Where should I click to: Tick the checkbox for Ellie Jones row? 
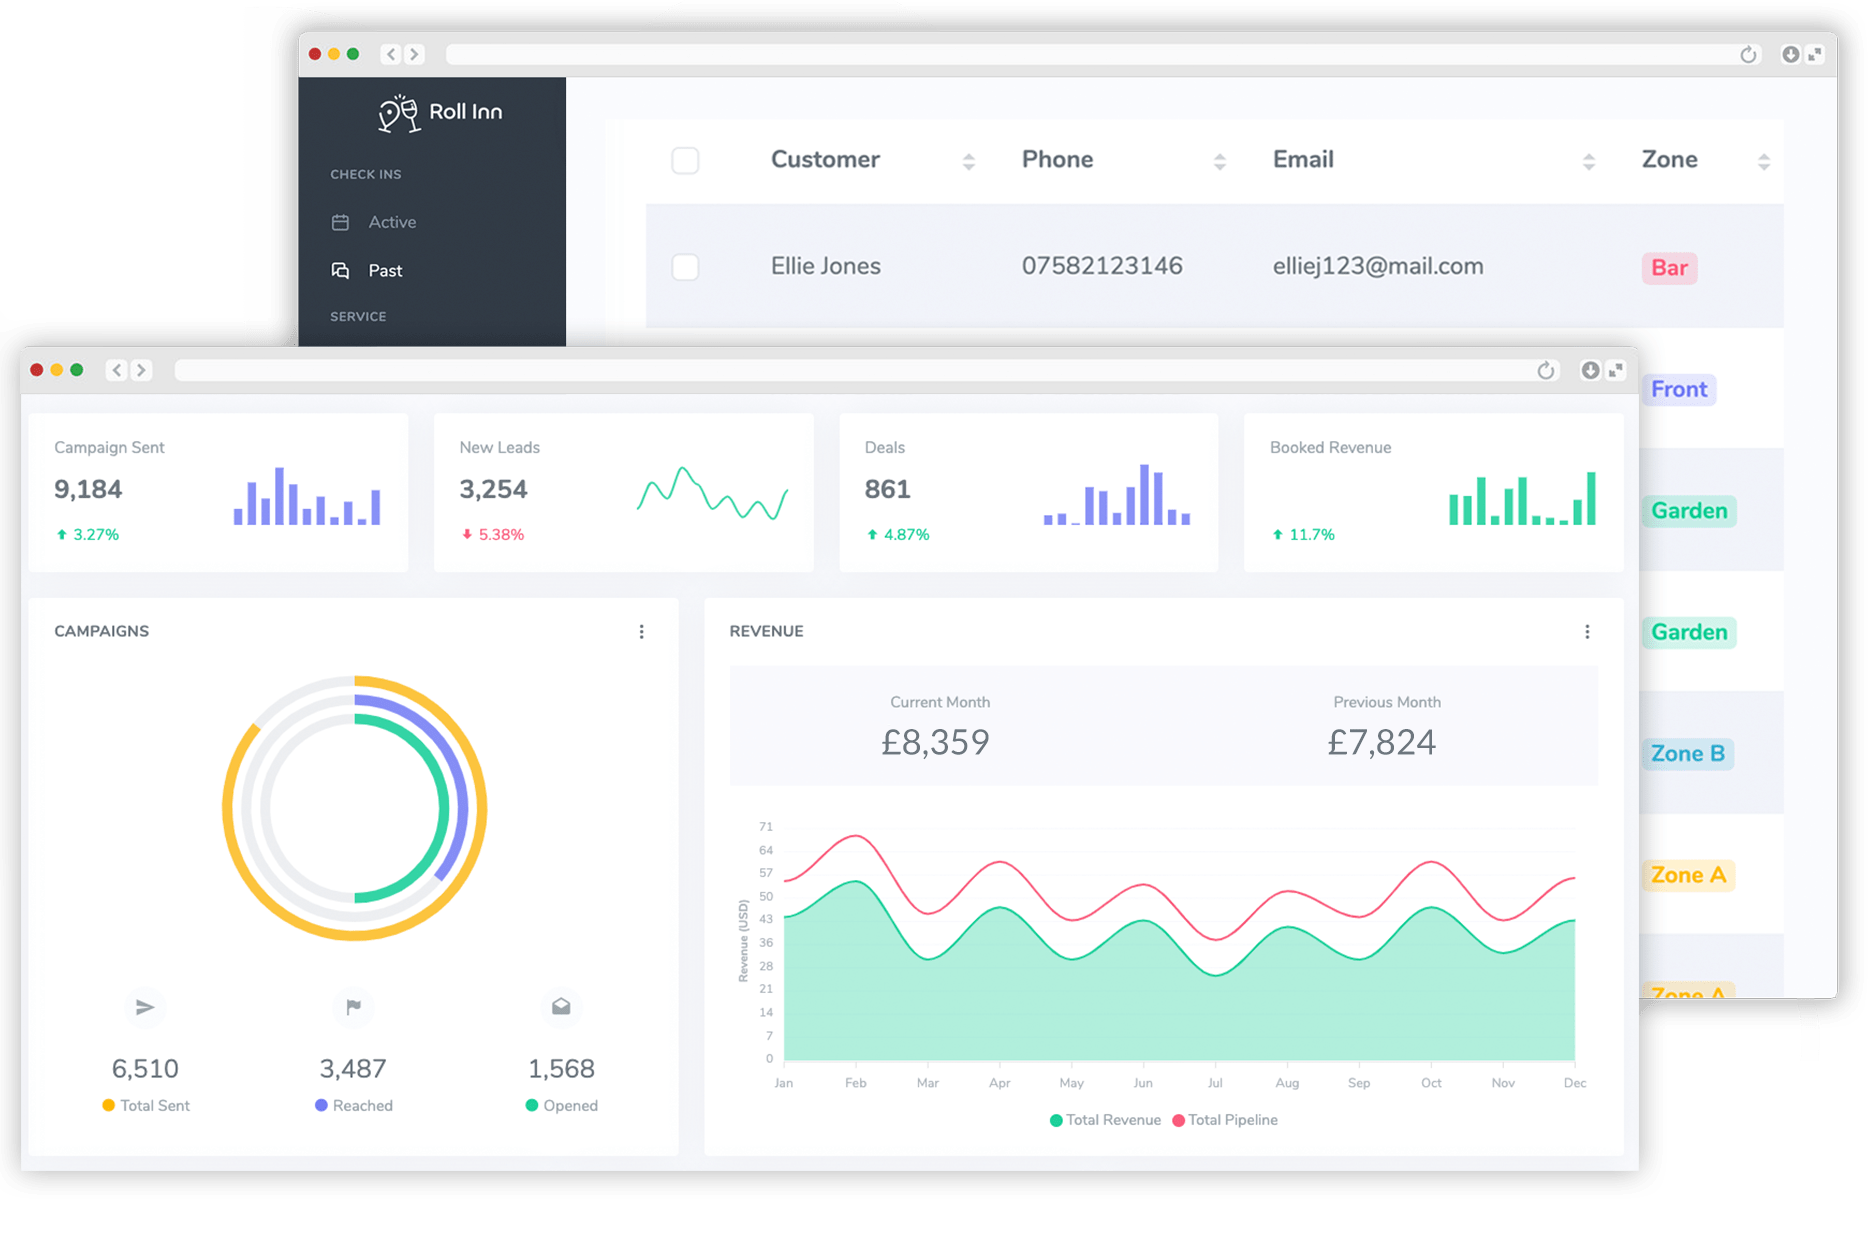point(685,267)
